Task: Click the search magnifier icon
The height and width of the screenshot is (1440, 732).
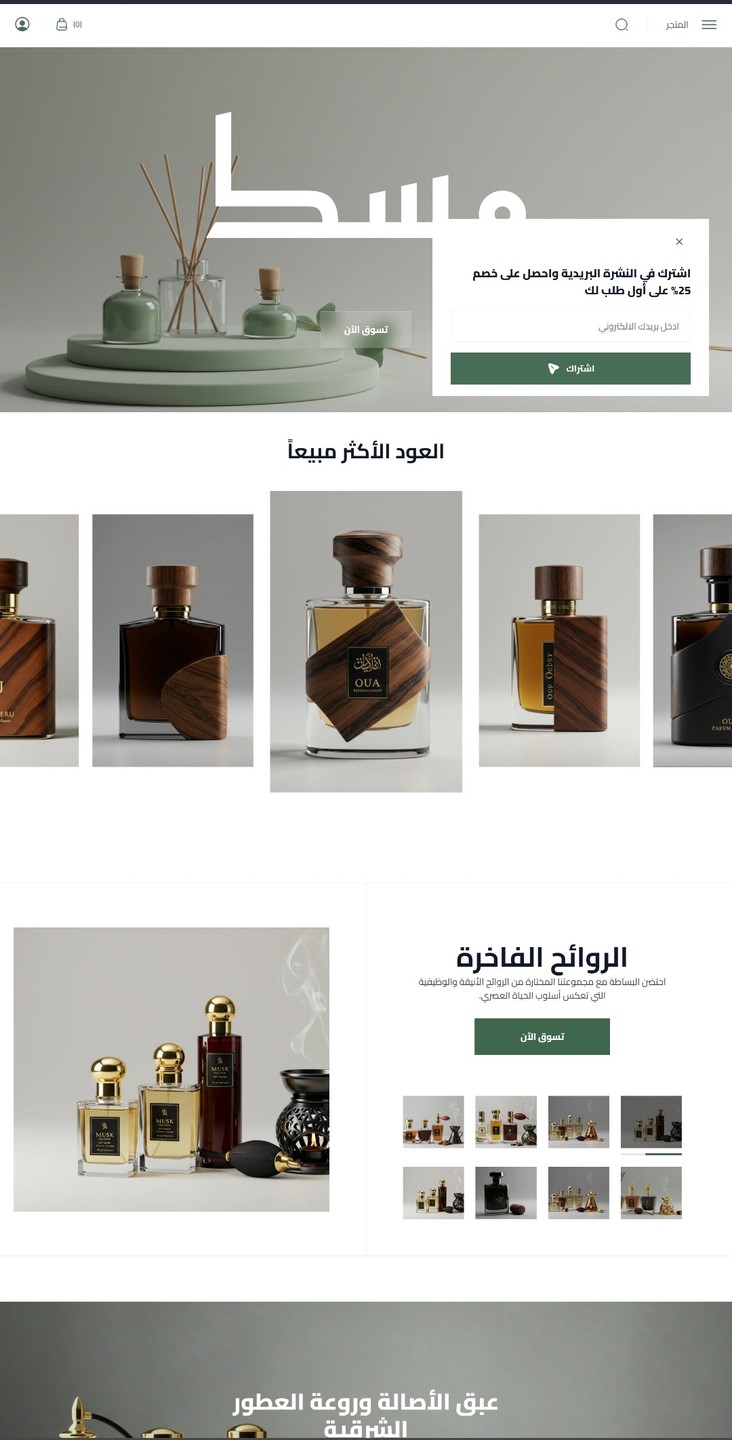Action: pos(621,25)
